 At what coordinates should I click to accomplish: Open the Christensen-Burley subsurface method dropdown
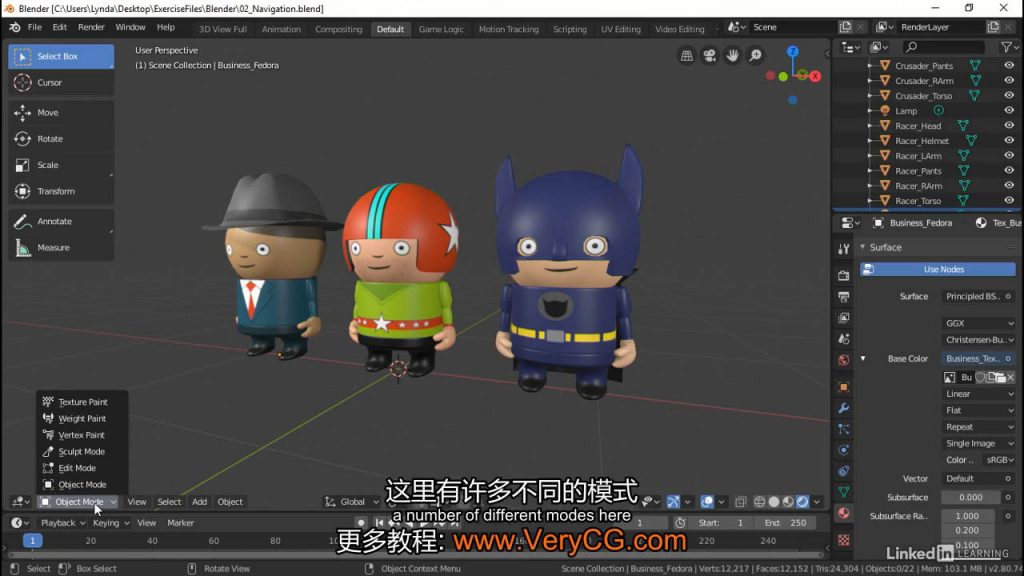pos(979,340)
